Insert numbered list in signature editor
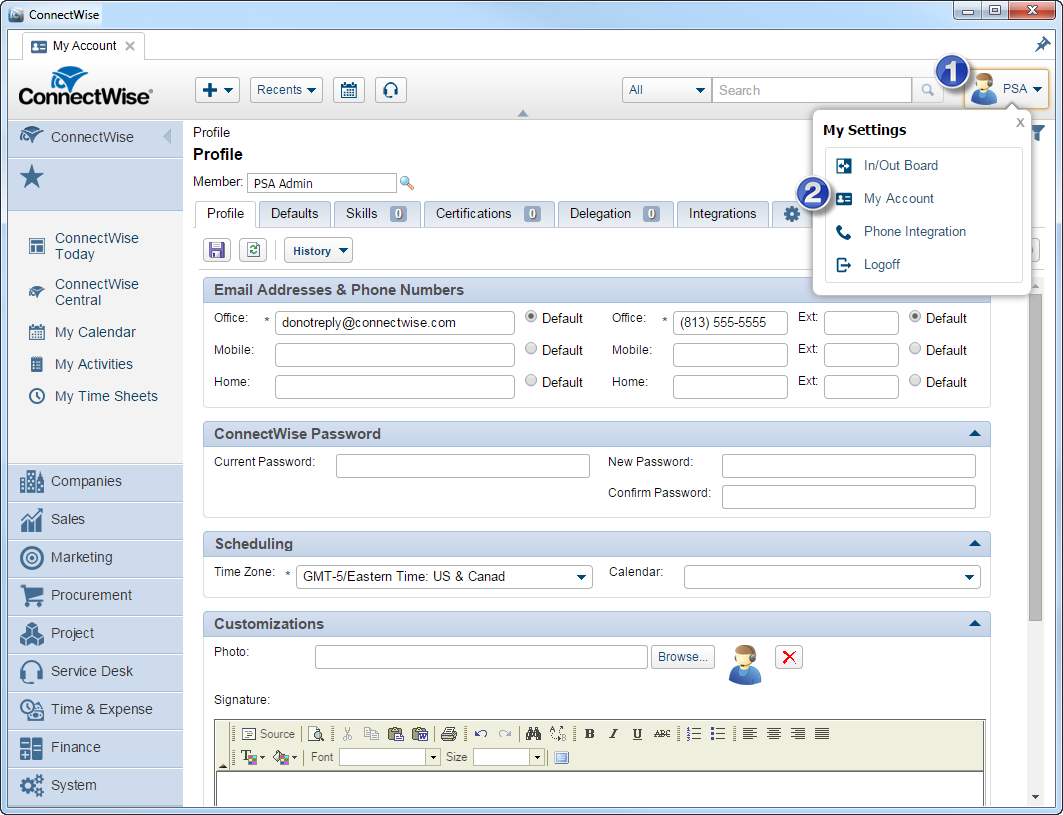 [x=694, y=734]
